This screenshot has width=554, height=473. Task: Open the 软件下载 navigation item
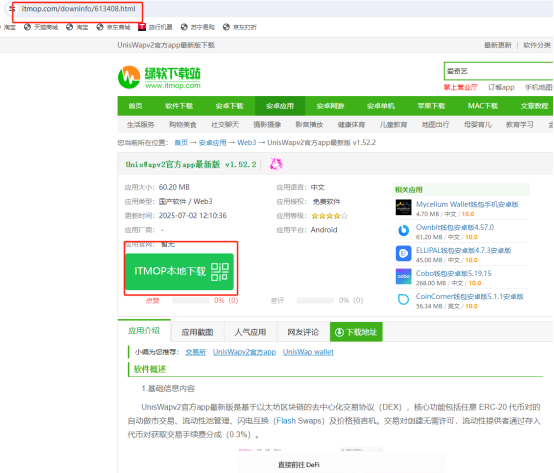click(x=179, y=106)
